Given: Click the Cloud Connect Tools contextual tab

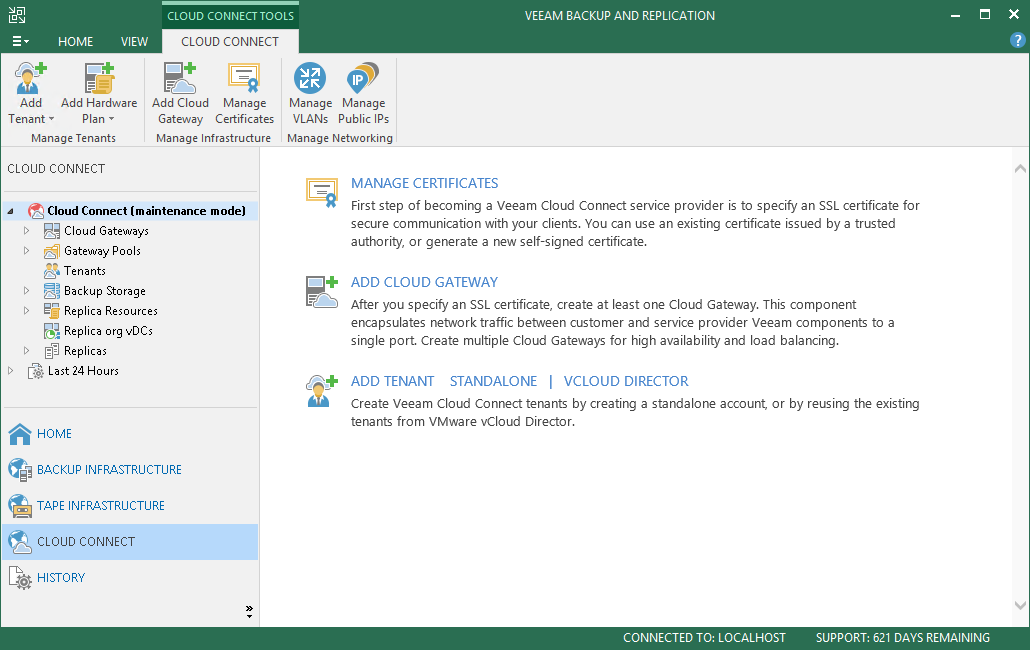Looking at the screenshot, I should pyautogui.click(x=230, y=15).
